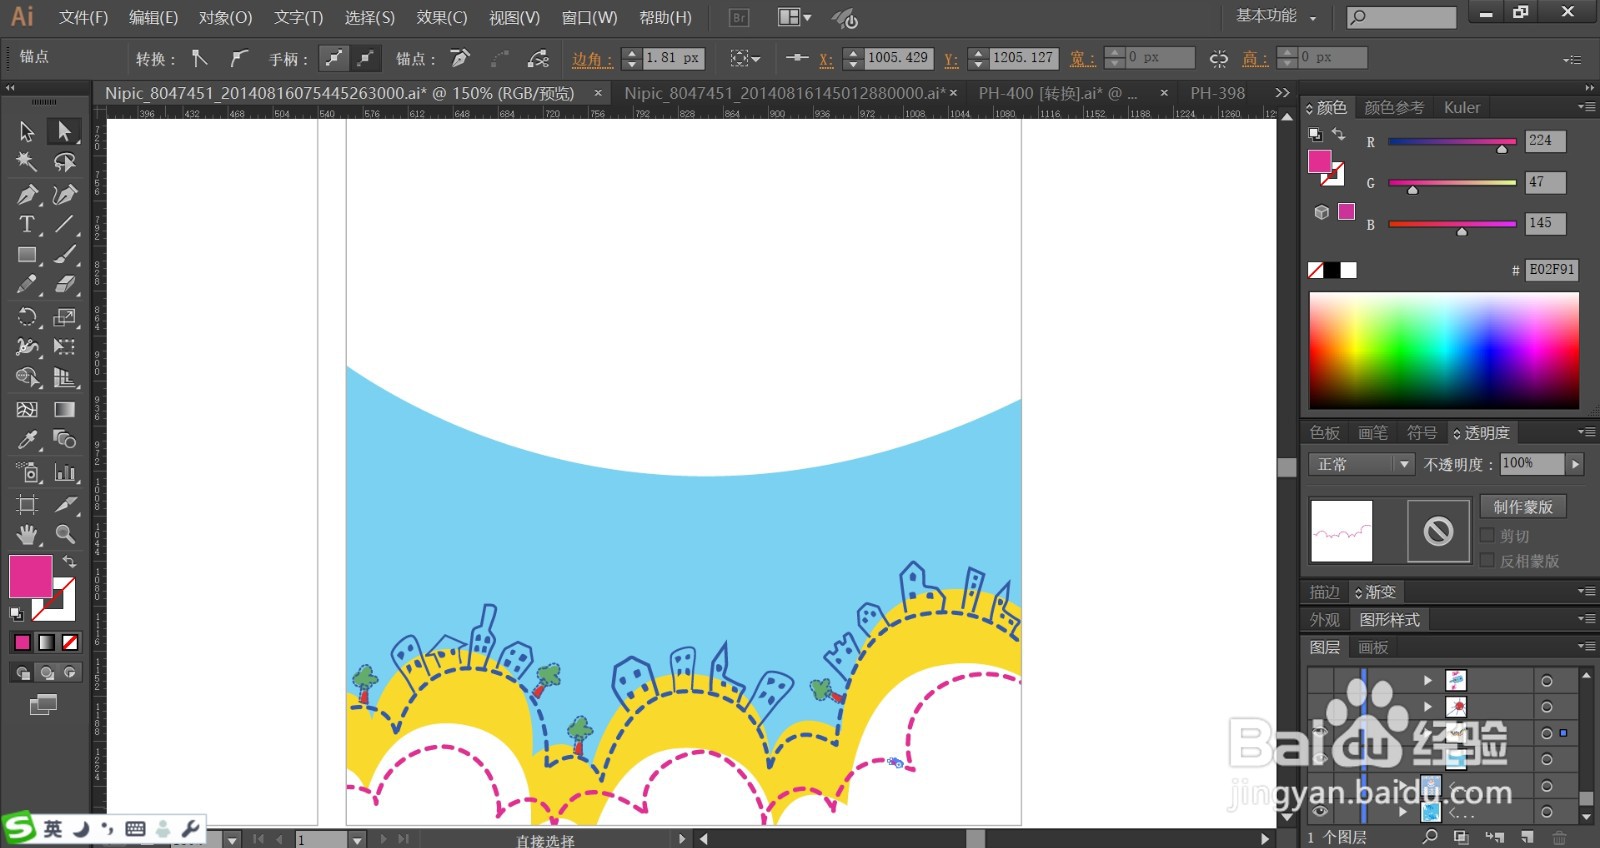Choose the Rotate tool
Image resolution: width=1600 pixels, height=848 pixels.
click(x=27, y=317)
